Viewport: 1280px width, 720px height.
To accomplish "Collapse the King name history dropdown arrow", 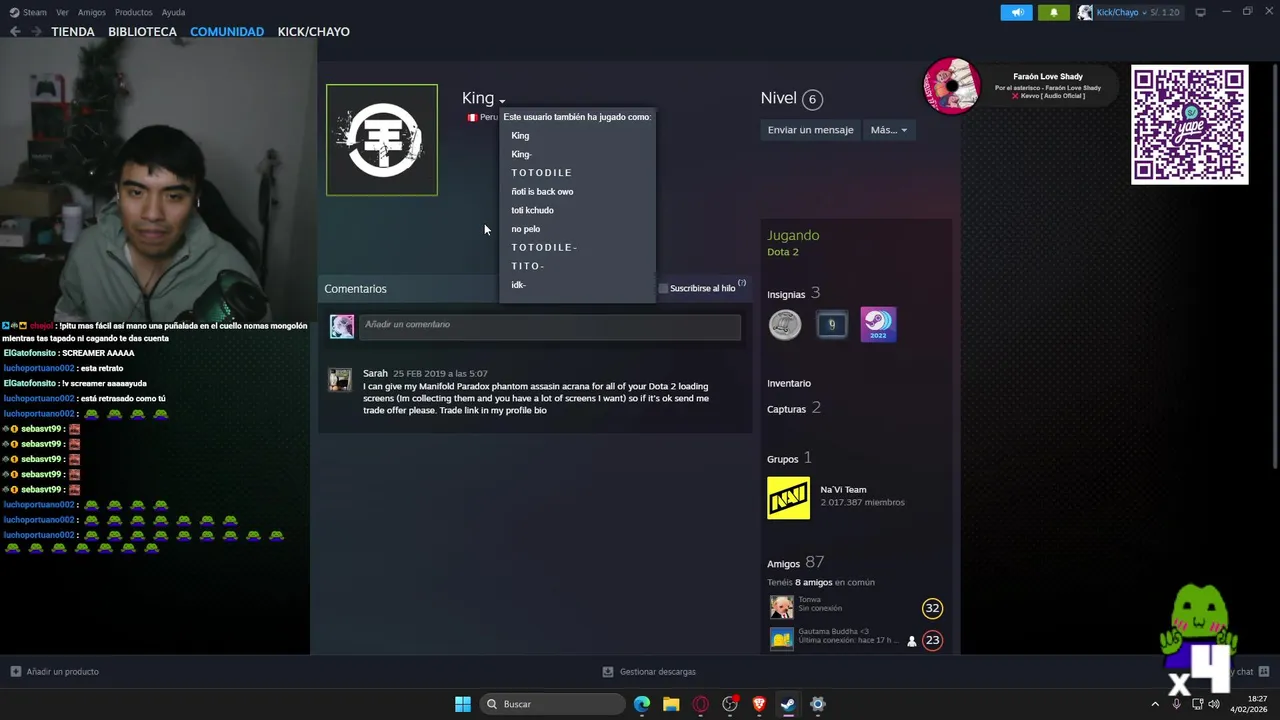I will pyautogui.click(x=502, y=100).
